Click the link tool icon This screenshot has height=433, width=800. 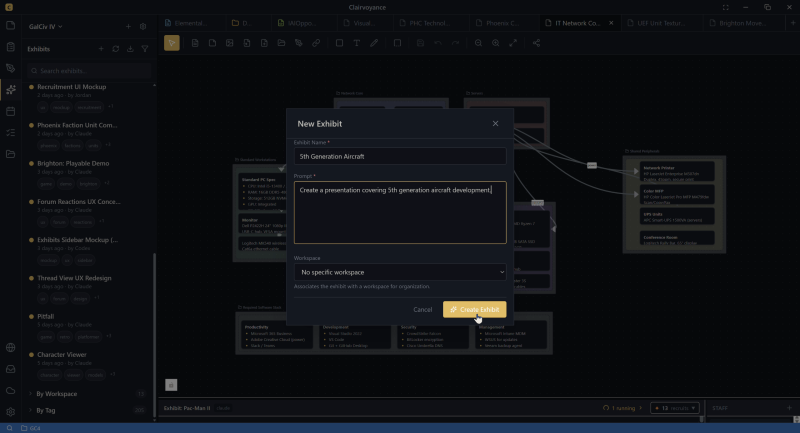316,43
